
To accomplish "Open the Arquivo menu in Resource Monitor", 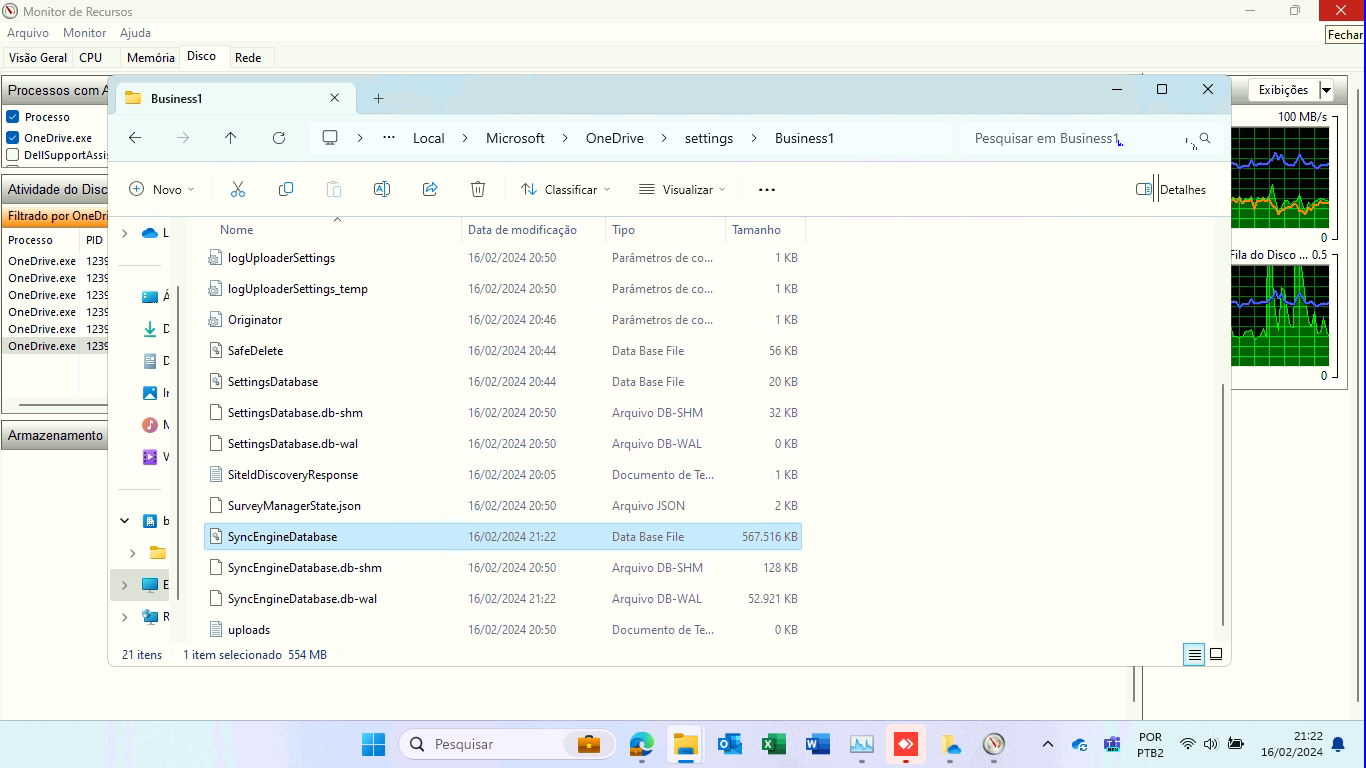I will [28, 33].
